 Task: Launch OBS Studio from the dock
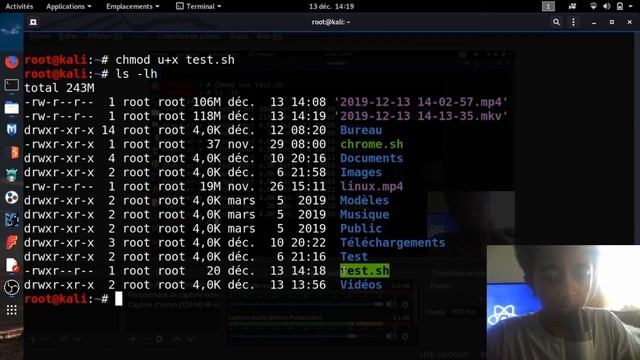(x=11, y=287)
